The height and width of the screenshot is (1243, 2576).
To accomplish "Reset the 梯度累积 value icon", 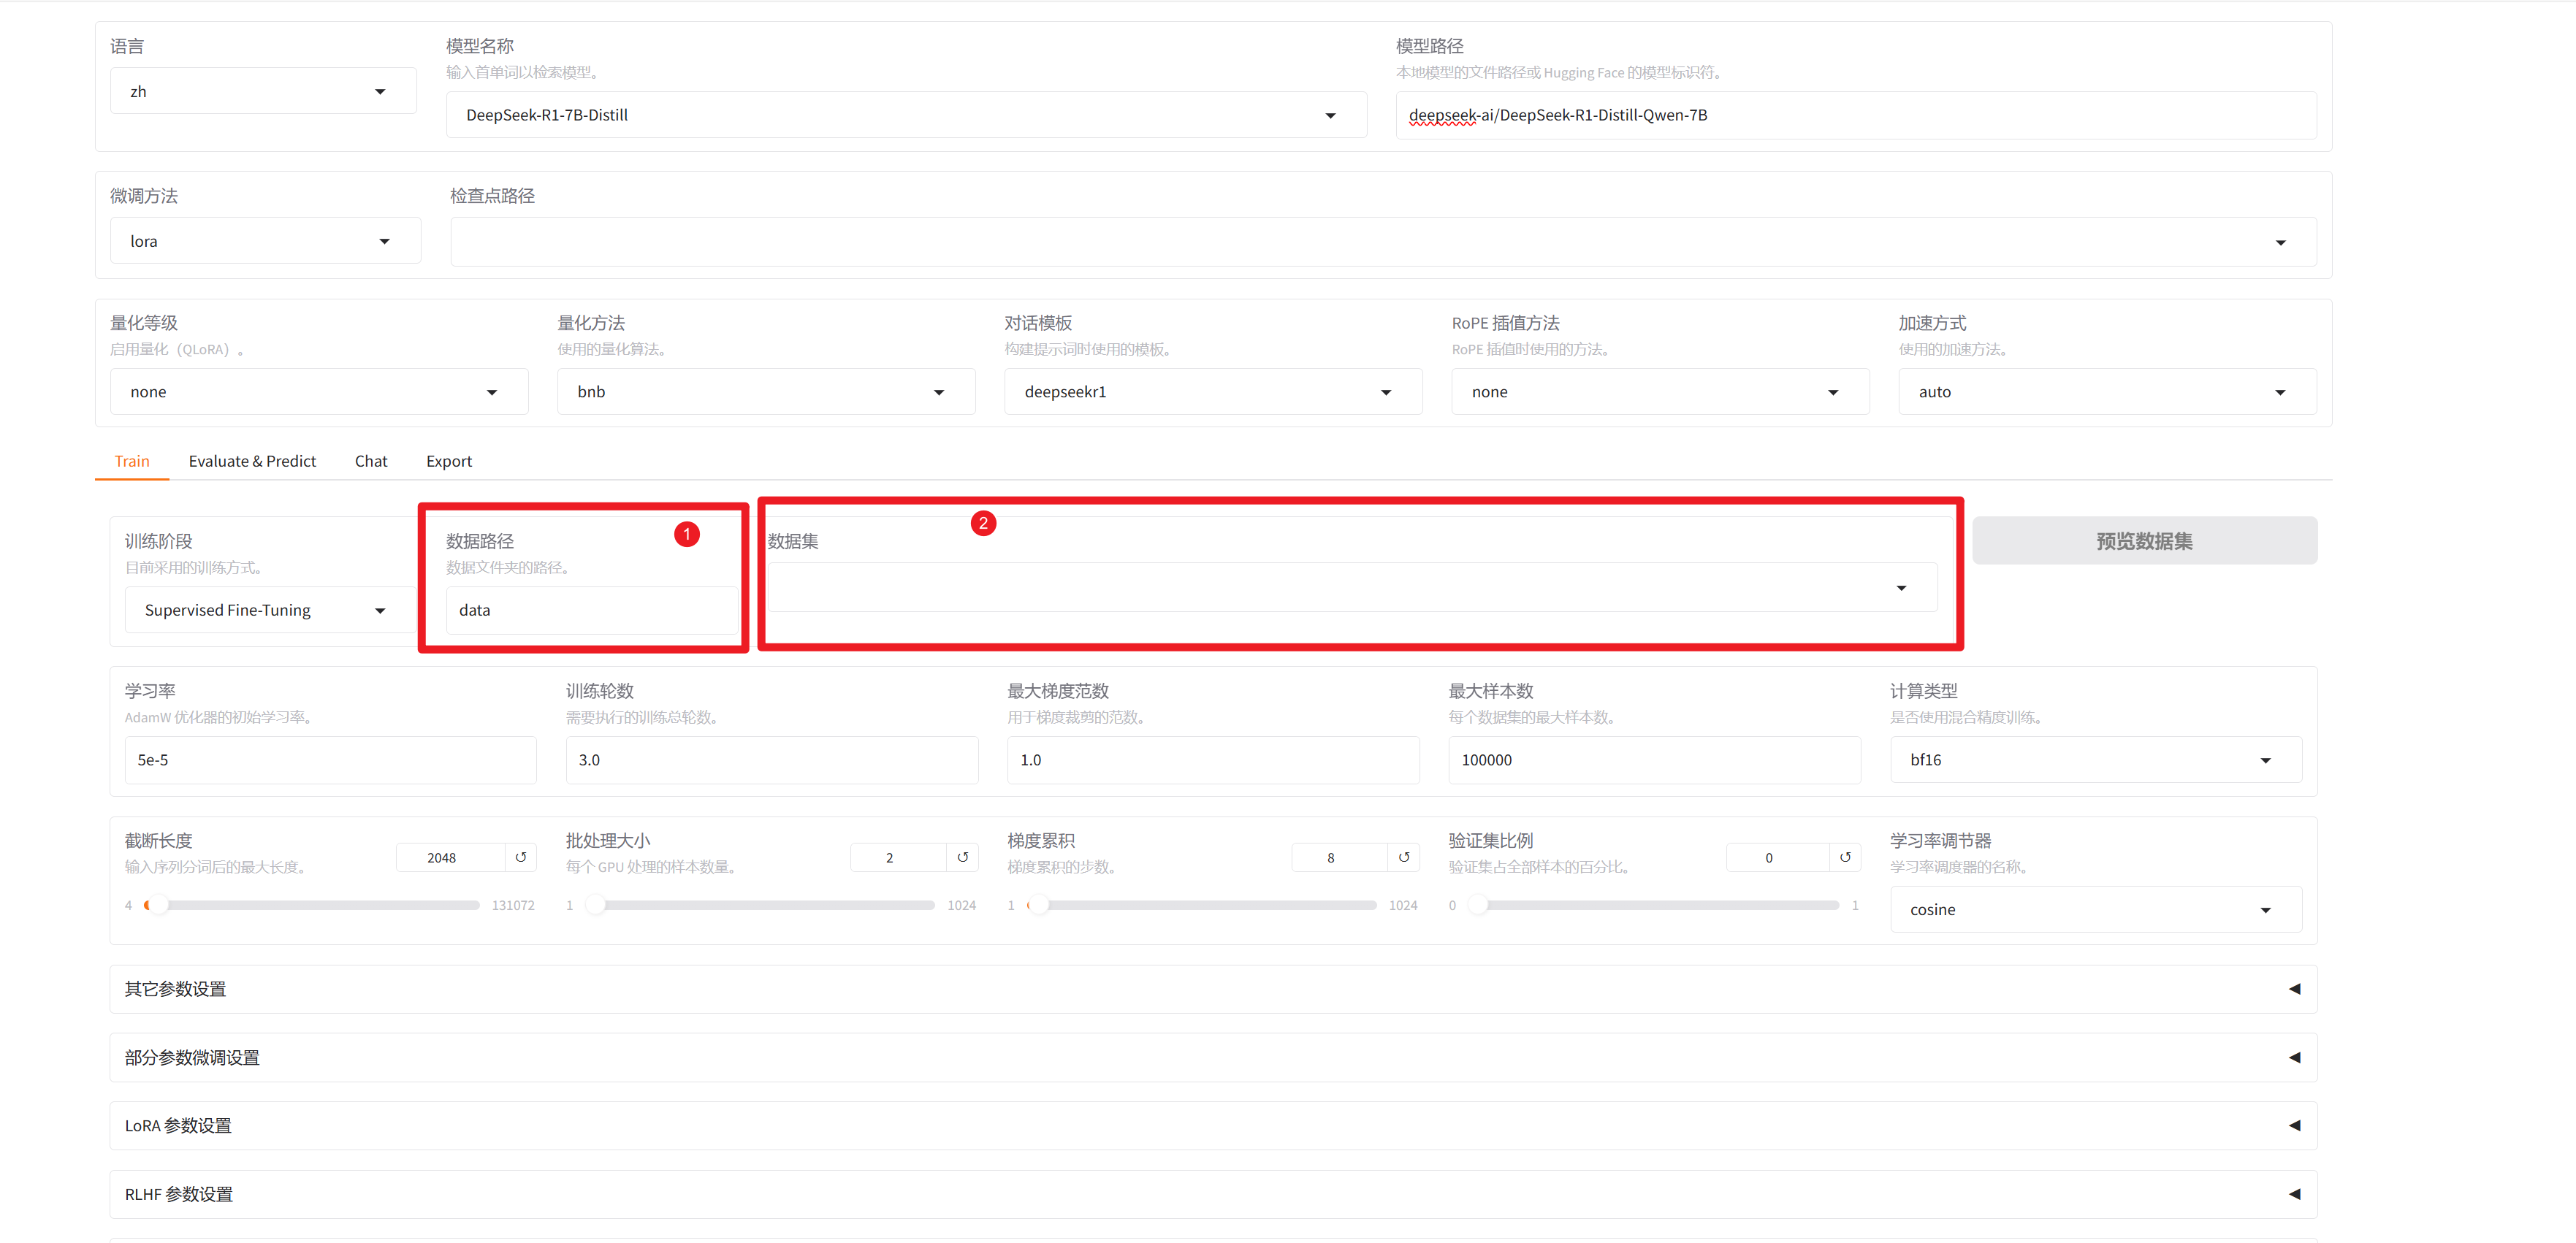I will point(1403,857).
